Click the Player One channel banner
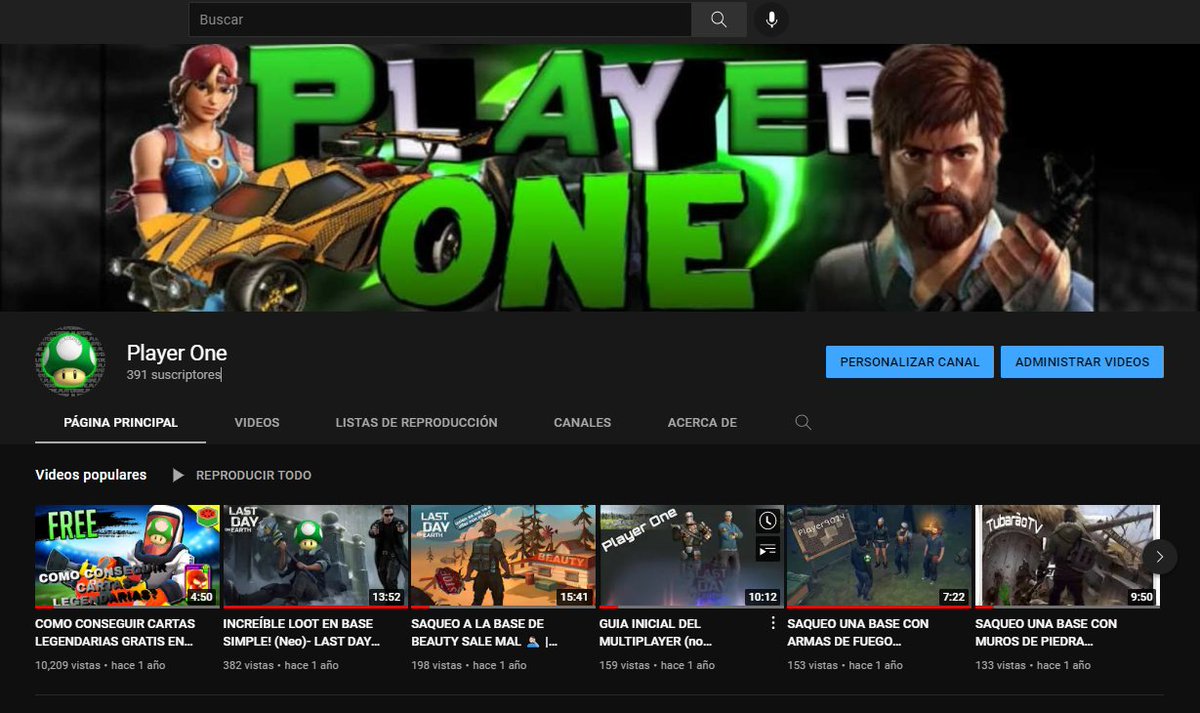1200x713 pixels. pyautogui.click(x=600, y=177)
